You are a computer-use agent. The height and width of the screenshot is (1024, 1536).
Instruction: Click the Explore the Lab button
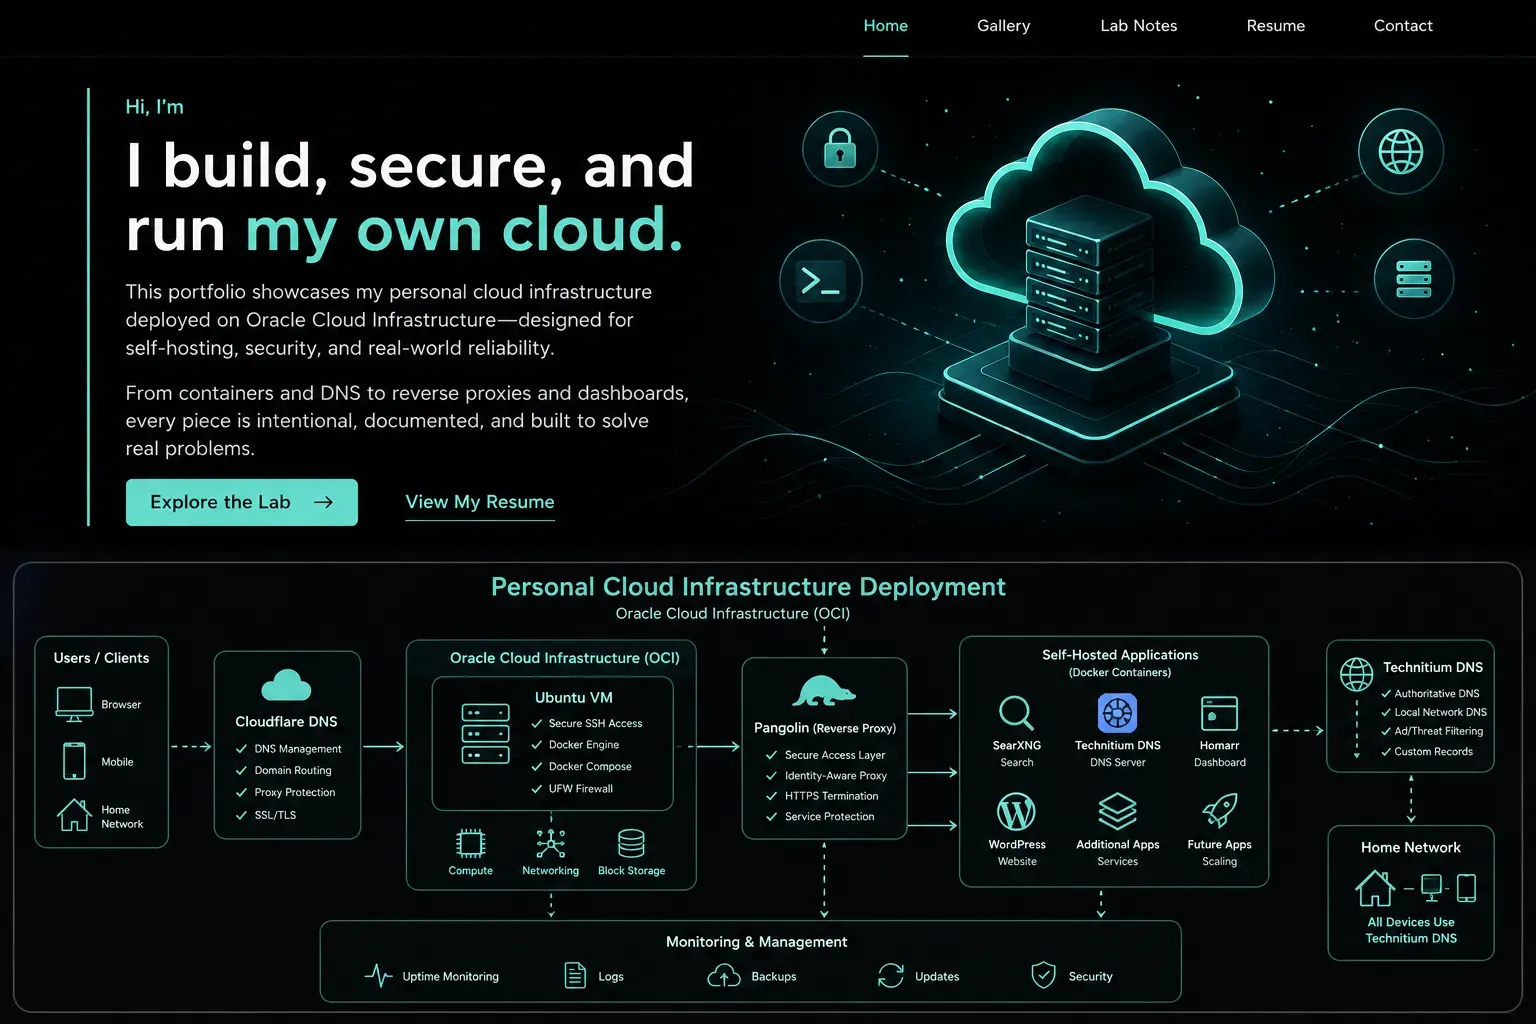[241, 502]
